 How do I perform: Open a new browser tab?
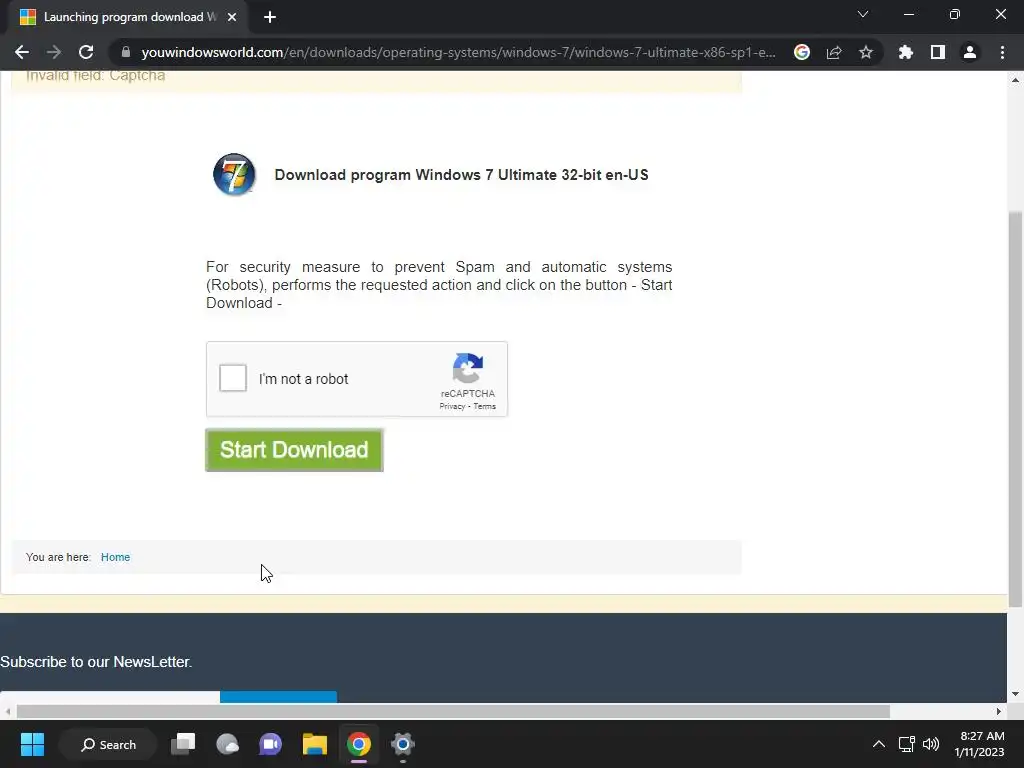(x=270, y=17)
